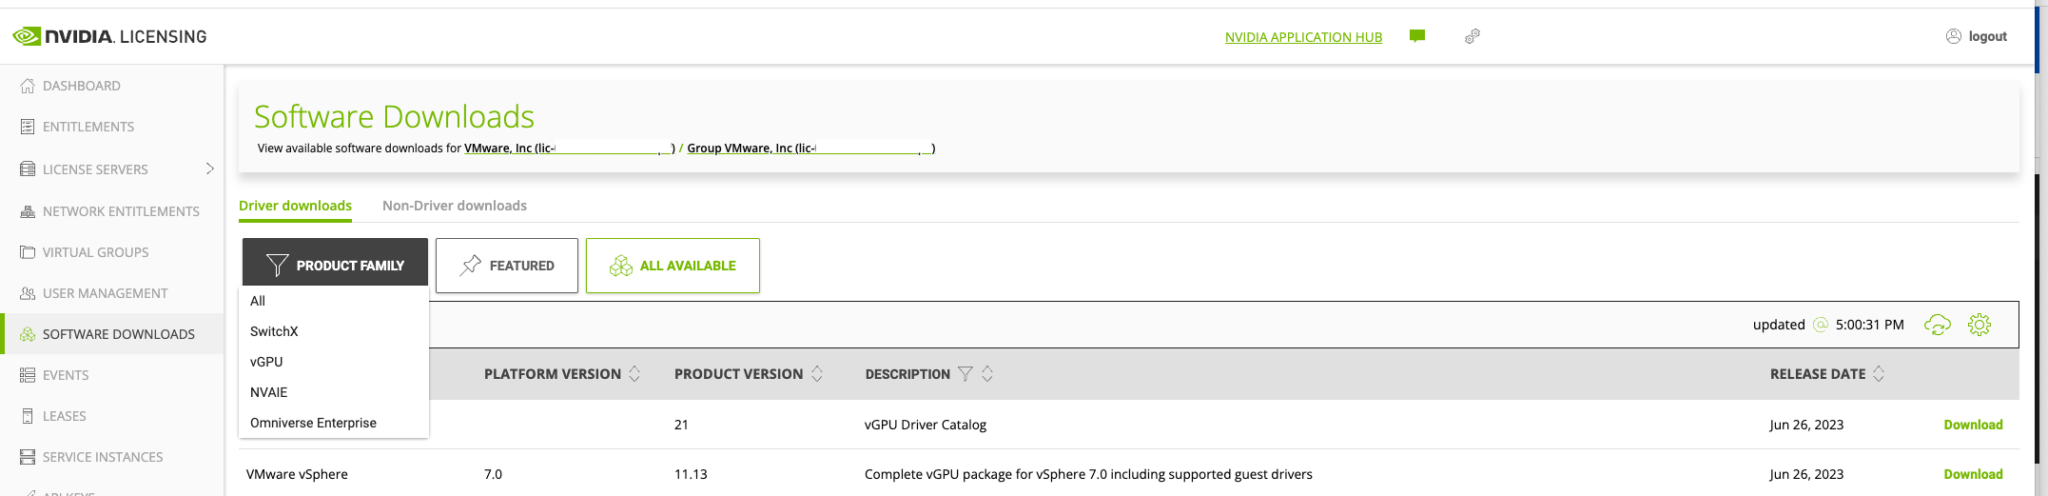Viewport: 2048px width, 496px height.
Task: Sort Description column using arrows icon
Action: click(x=987, y=374)
